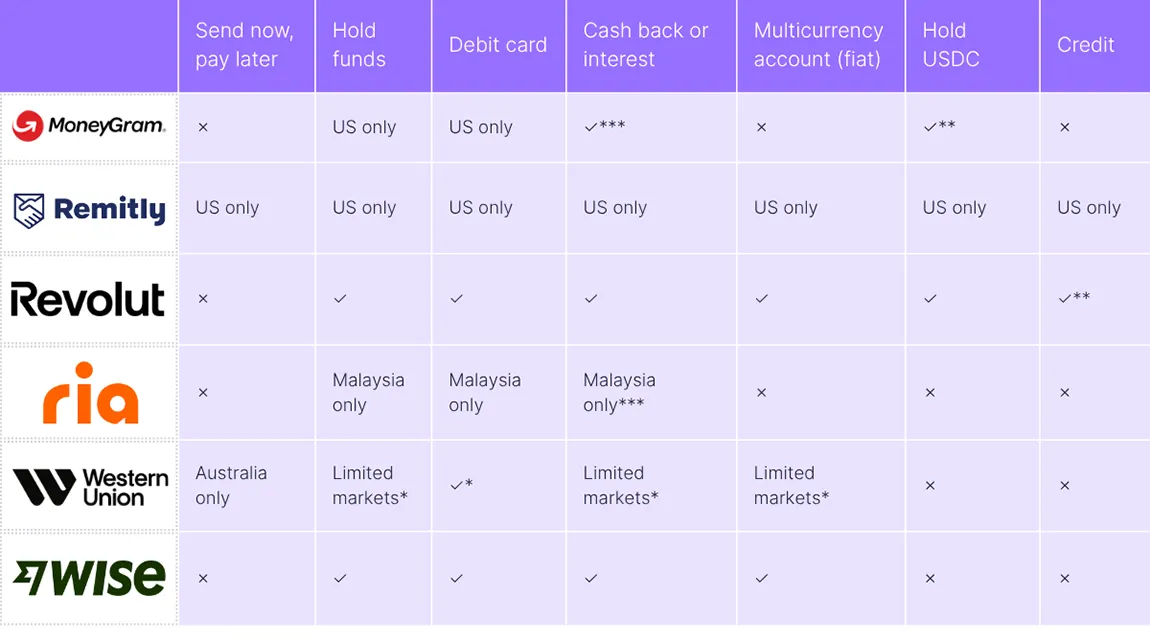The image size is (1150, 641).
Task: Click Revolut's Hold funds checkmark
Action: 340,299
